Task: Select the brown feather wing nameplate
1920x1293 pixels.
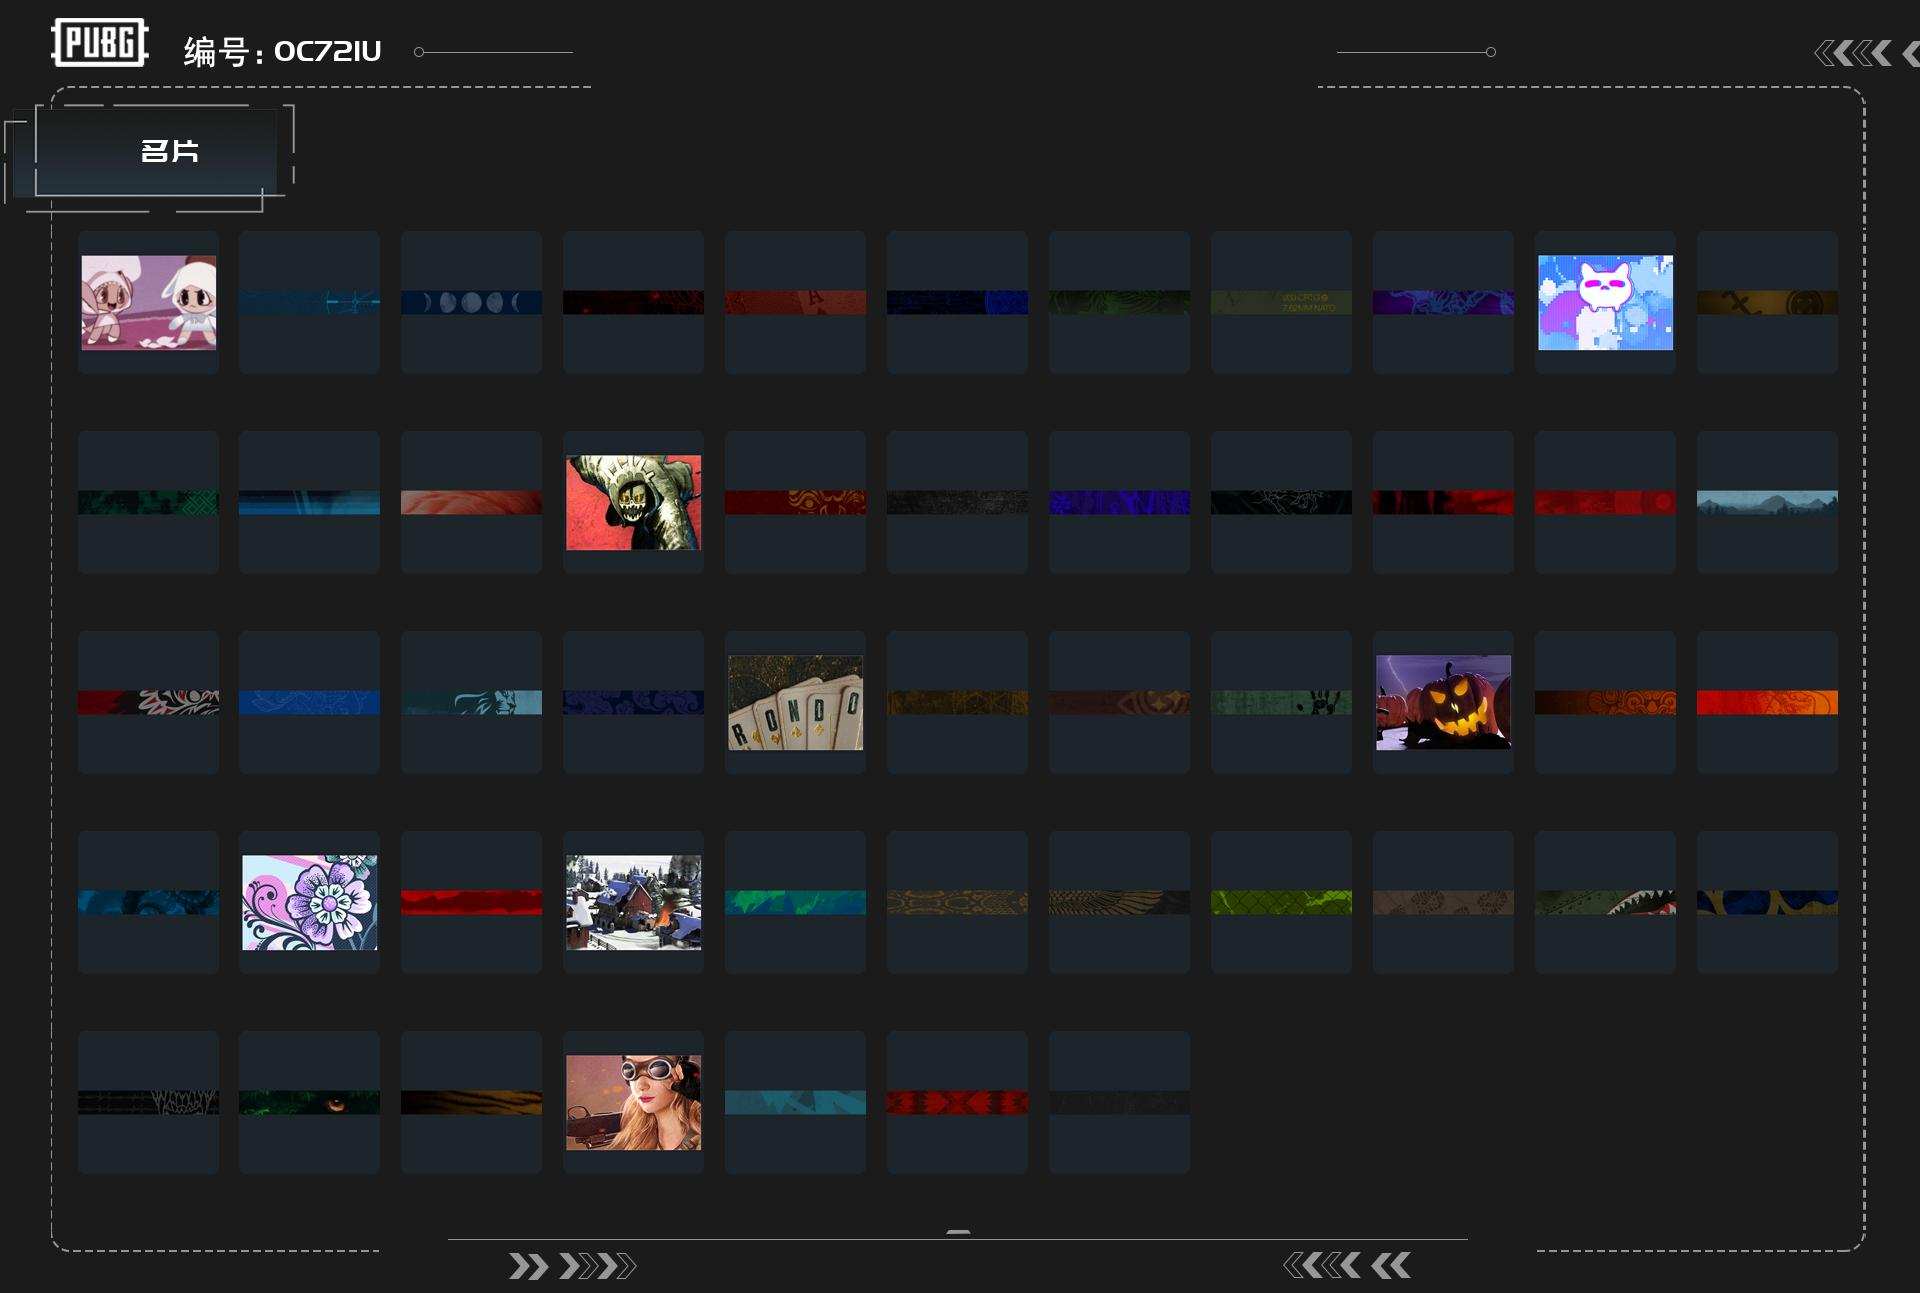Action: (1119, 902)
